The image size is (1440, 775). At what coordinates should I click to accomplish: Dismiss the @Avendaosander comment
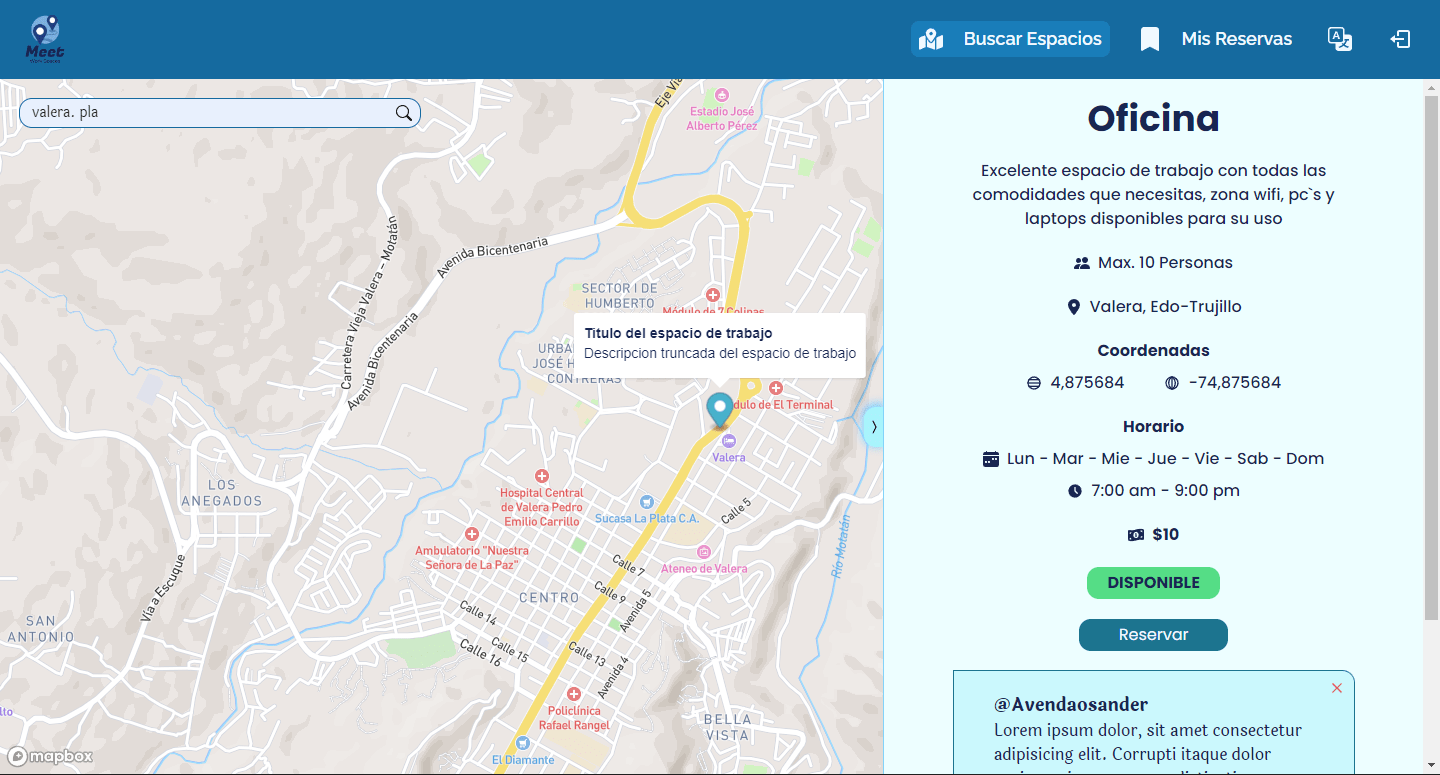(1337, 688)
